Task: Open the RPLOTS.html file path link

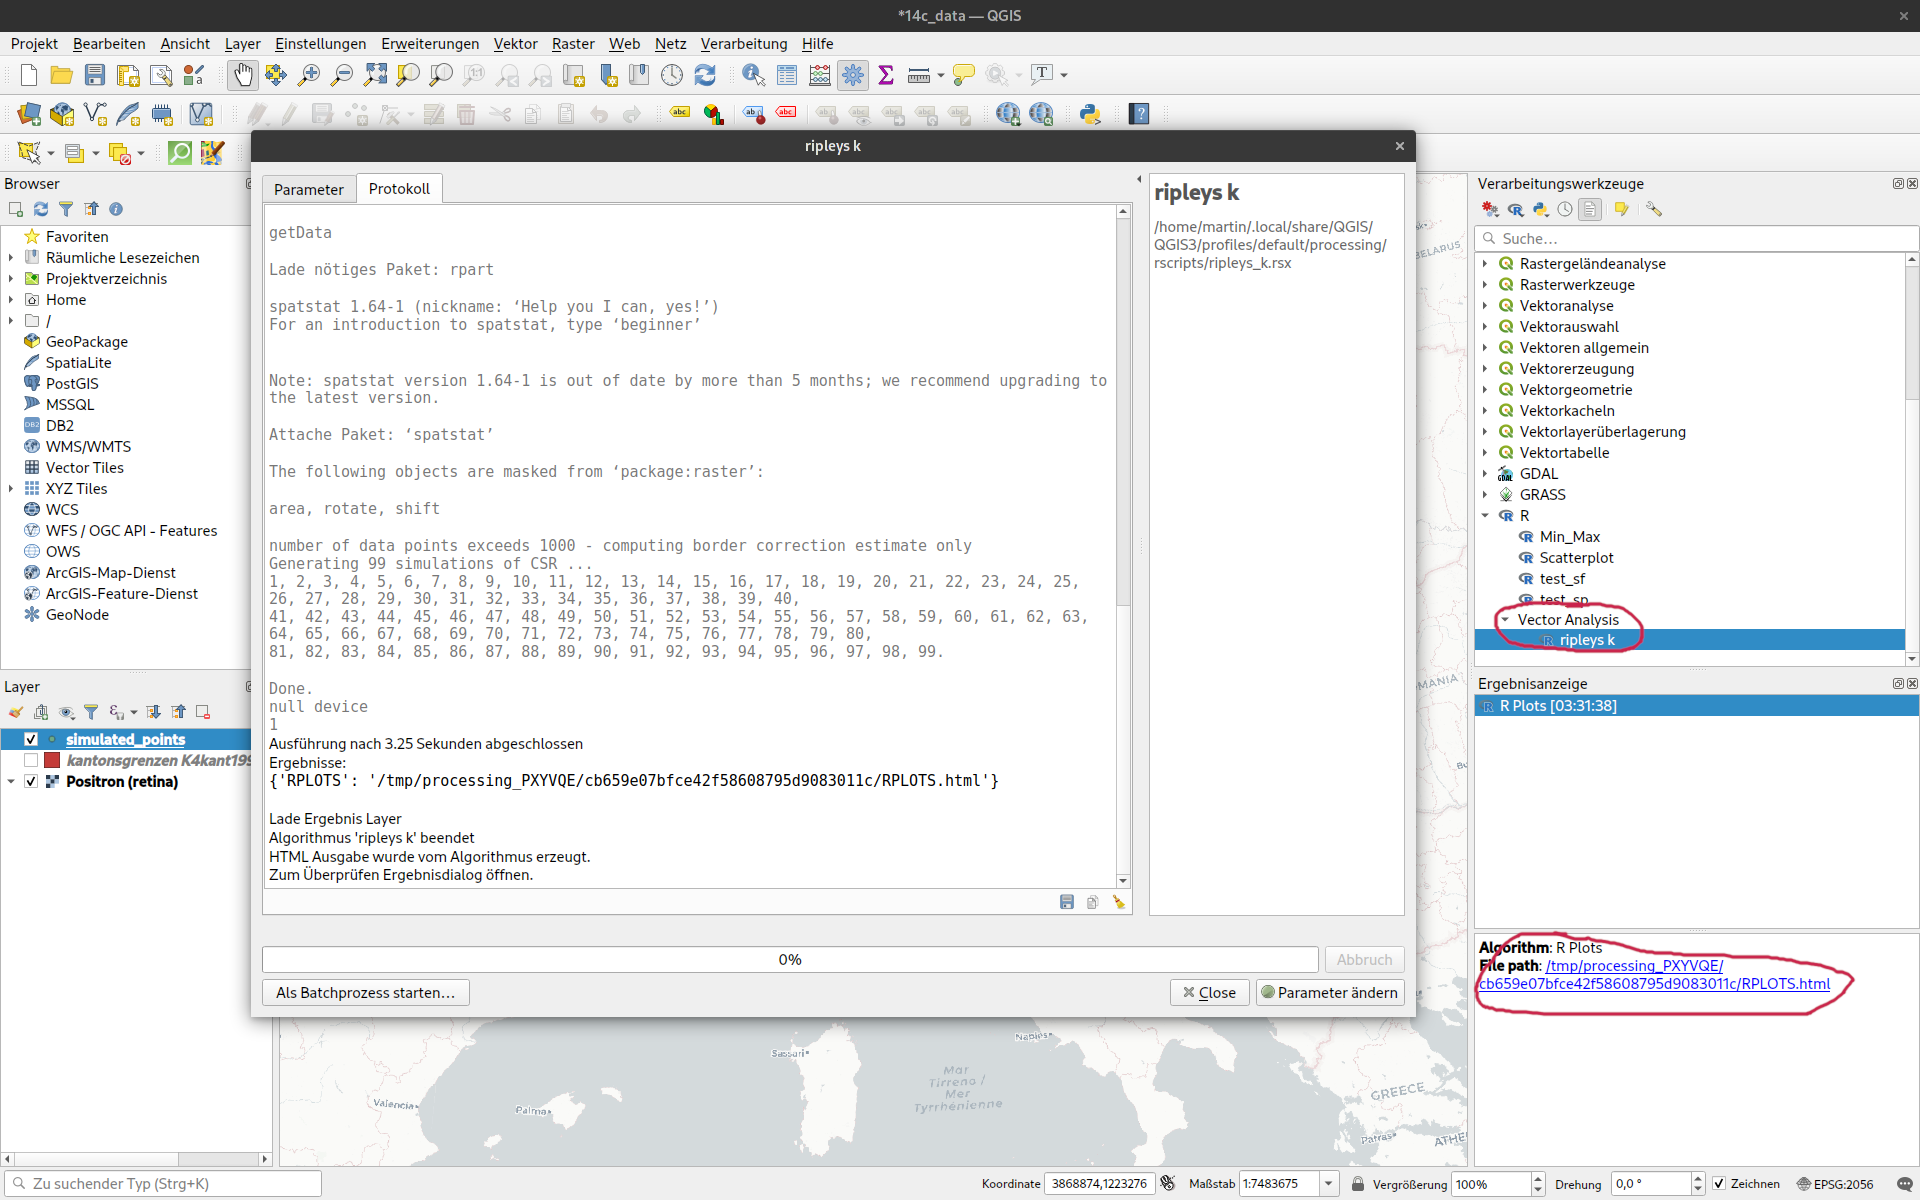Action: 1654,984
